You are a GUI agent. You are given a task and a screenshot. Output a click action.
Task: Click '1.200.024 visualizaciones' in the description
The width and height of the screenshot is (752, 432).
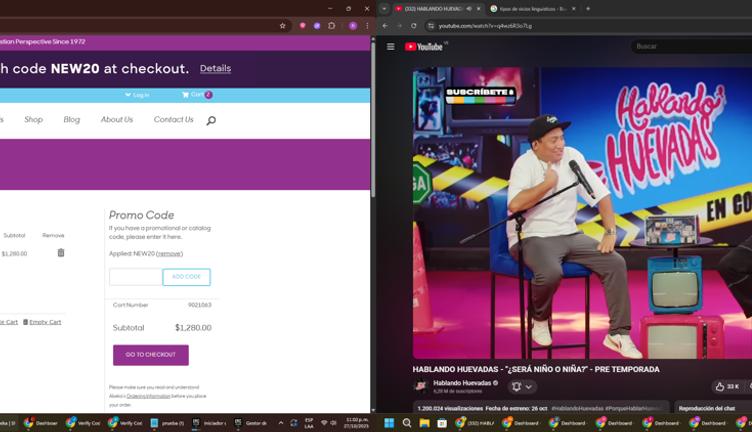click(450, 409)
